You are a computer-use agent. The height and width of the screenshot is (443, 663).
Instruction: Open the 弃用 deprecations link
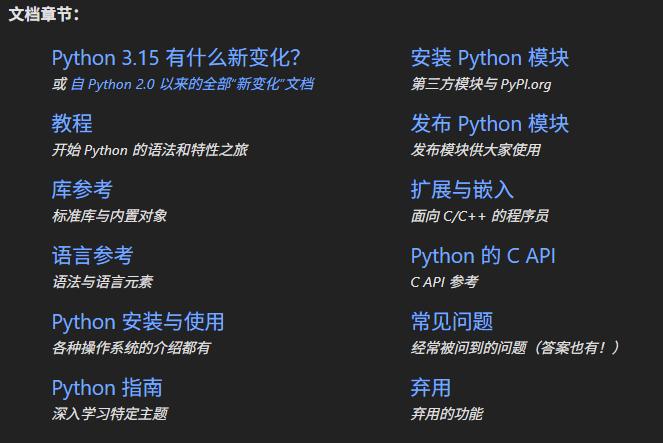[x=431, y=388]
